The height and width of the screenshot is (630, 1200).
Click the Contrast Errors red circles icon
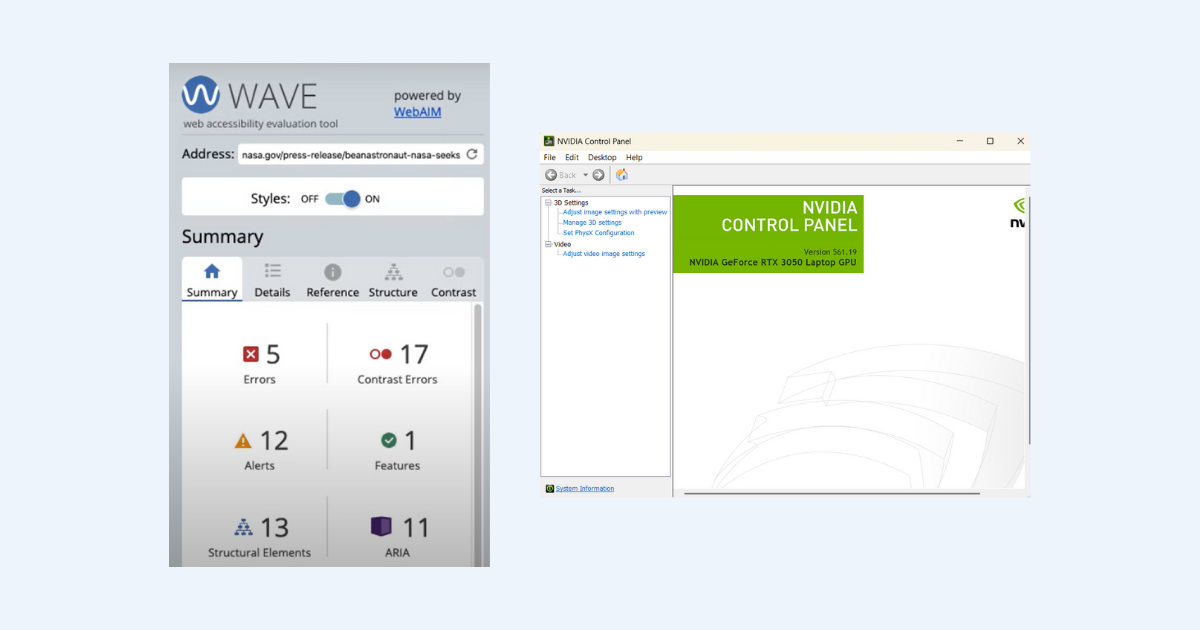click(381, 354)
